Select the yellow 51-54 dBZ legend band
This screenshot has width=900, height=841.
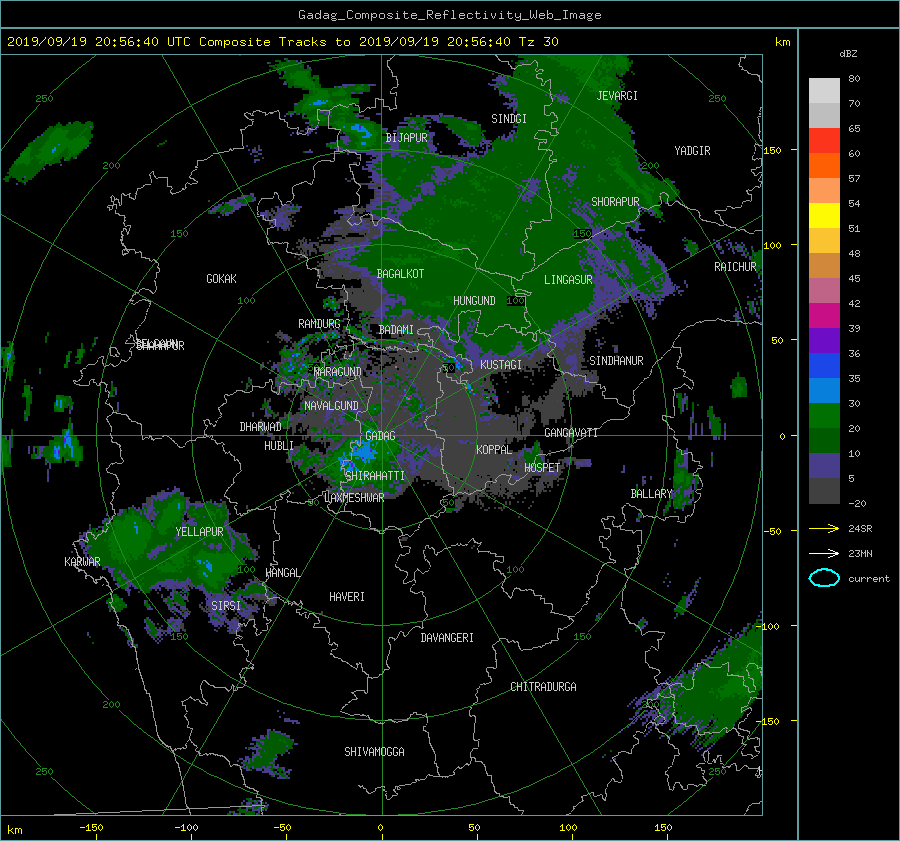click(x=824, y=215)
